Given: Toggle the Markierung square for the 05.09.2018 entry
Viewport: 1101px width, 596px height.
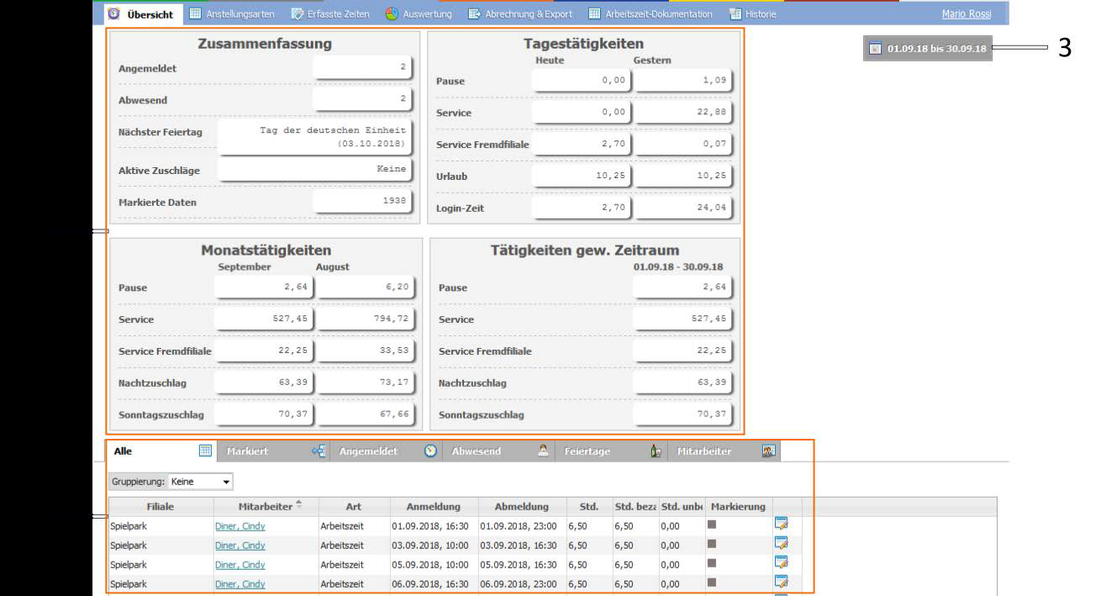Looking at the screenshot, I should pyautogui.click(x=712, y=563).
